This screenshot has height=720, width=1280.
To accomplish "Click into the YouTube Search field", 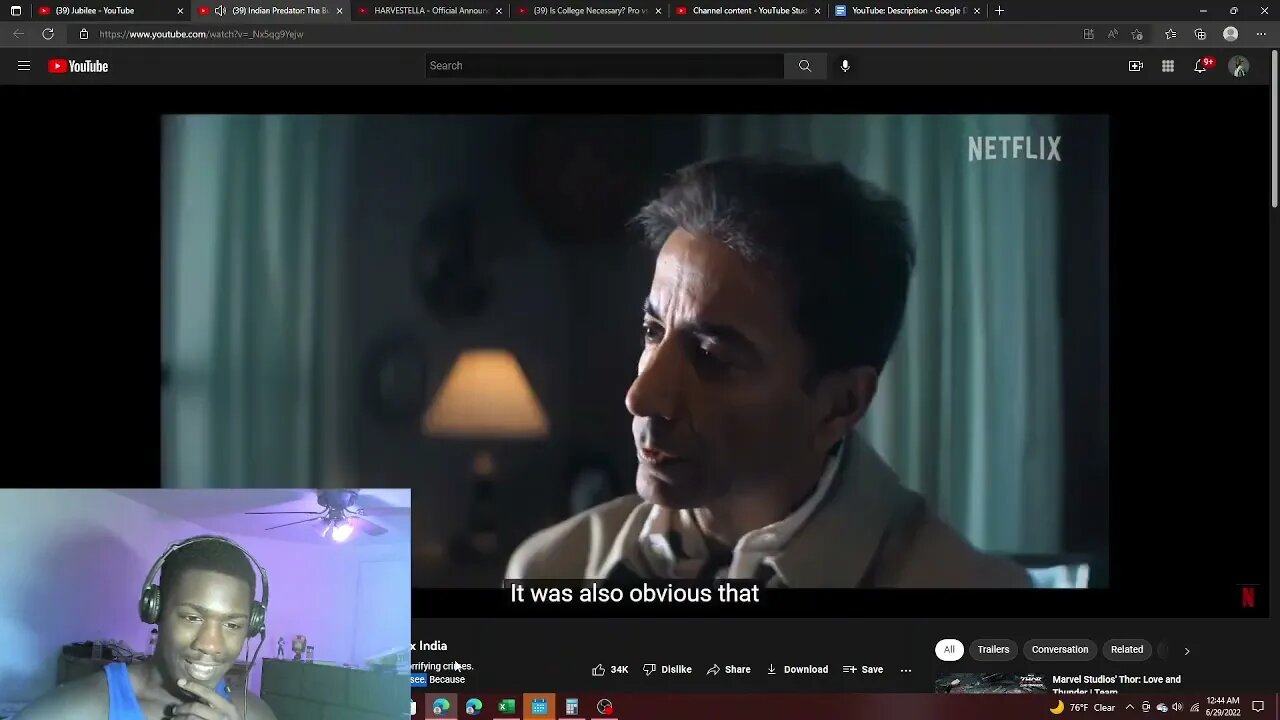I will pyautogui.click(x=604, y=66).
